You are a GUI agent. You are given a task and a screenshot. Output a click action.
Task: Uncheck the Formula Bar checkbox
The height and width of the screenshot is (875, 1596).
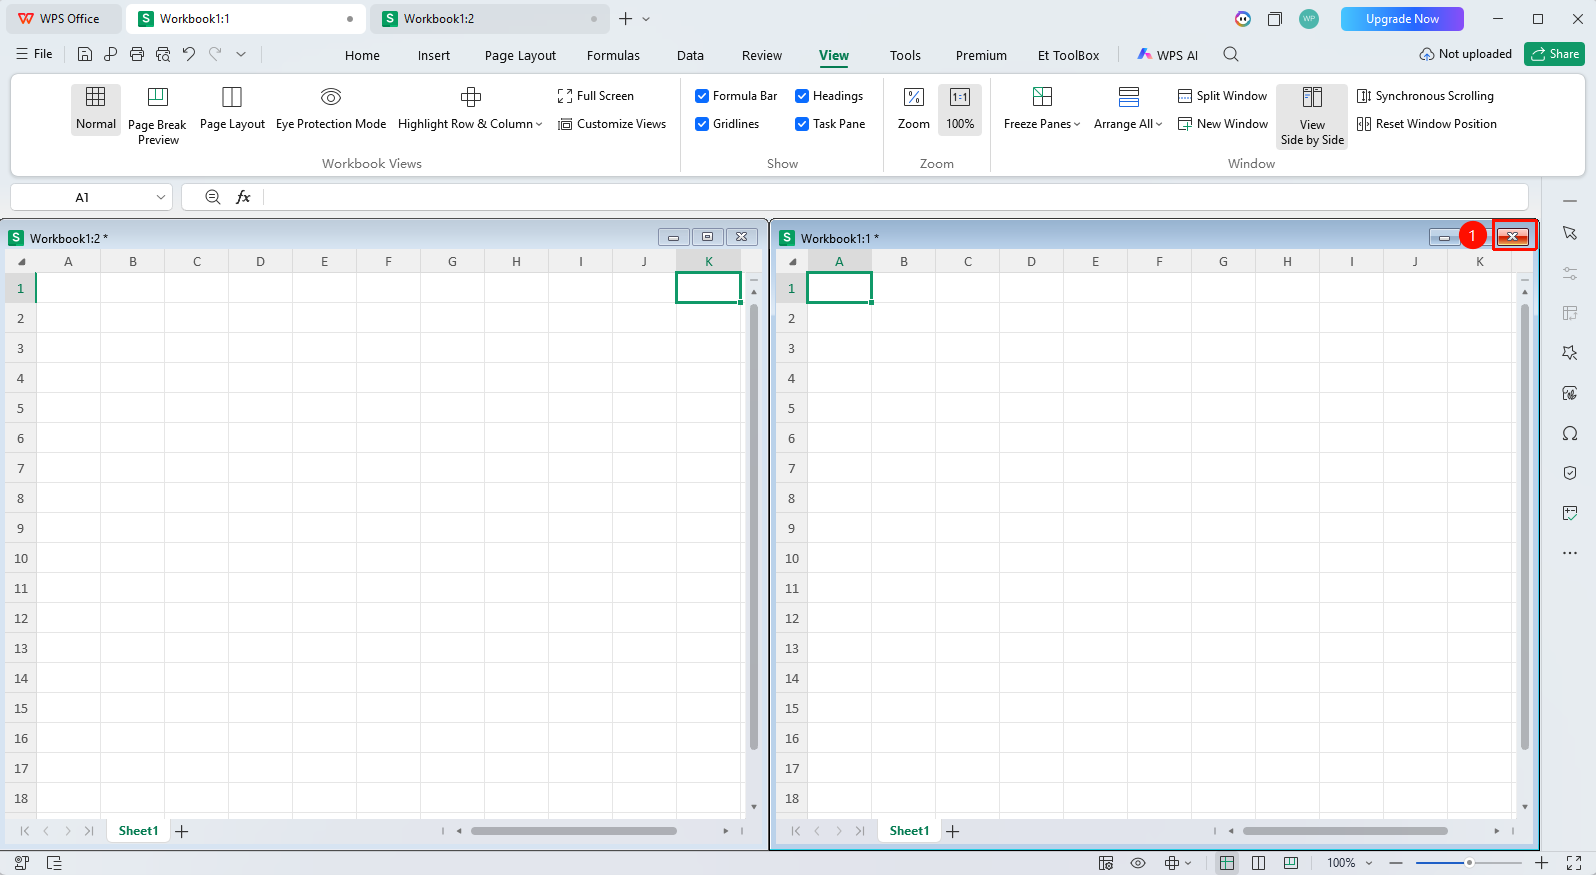[702, 96]
